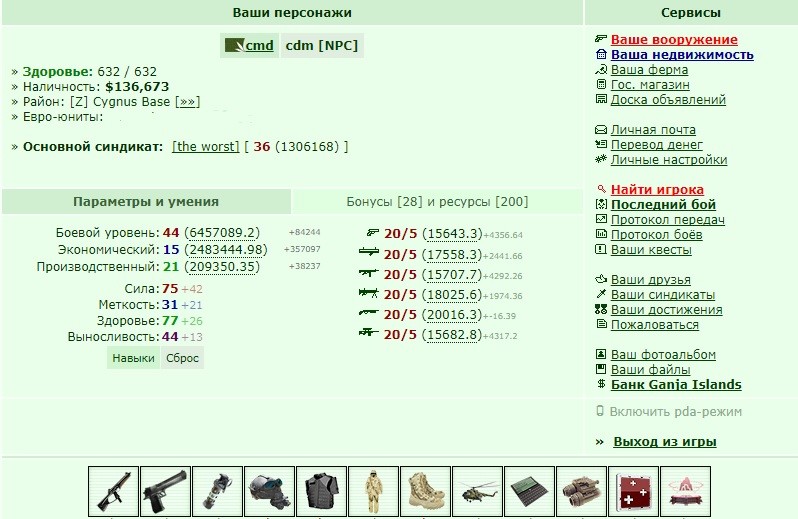This screenshot has width=798, height=519.
Task: Open Ваша недвижимость link
Action: pyautogui.click(x=682, y=54)
